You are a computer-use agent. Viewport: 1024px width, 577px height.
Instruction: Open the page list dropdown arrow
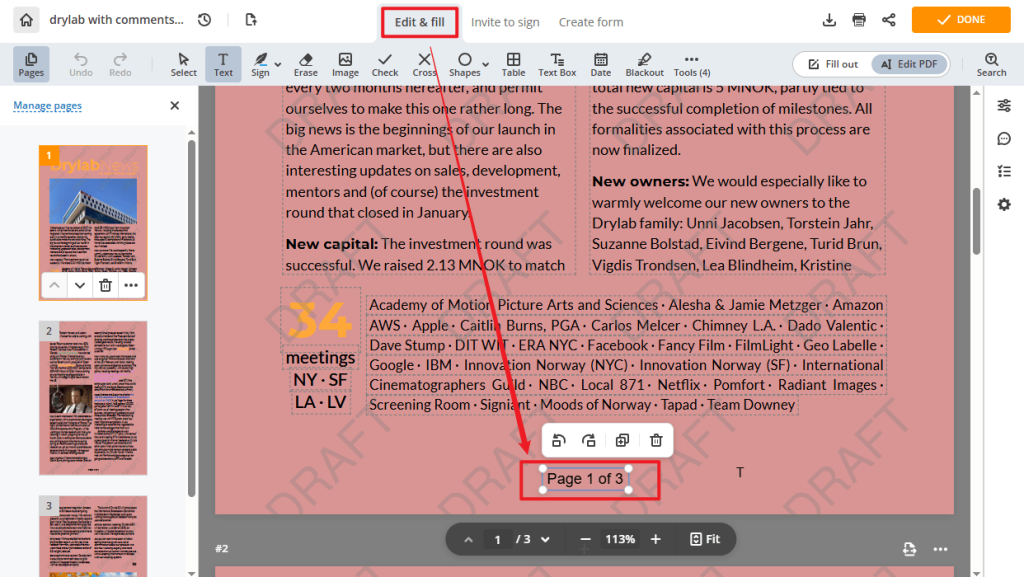click(x=545, y=539)
